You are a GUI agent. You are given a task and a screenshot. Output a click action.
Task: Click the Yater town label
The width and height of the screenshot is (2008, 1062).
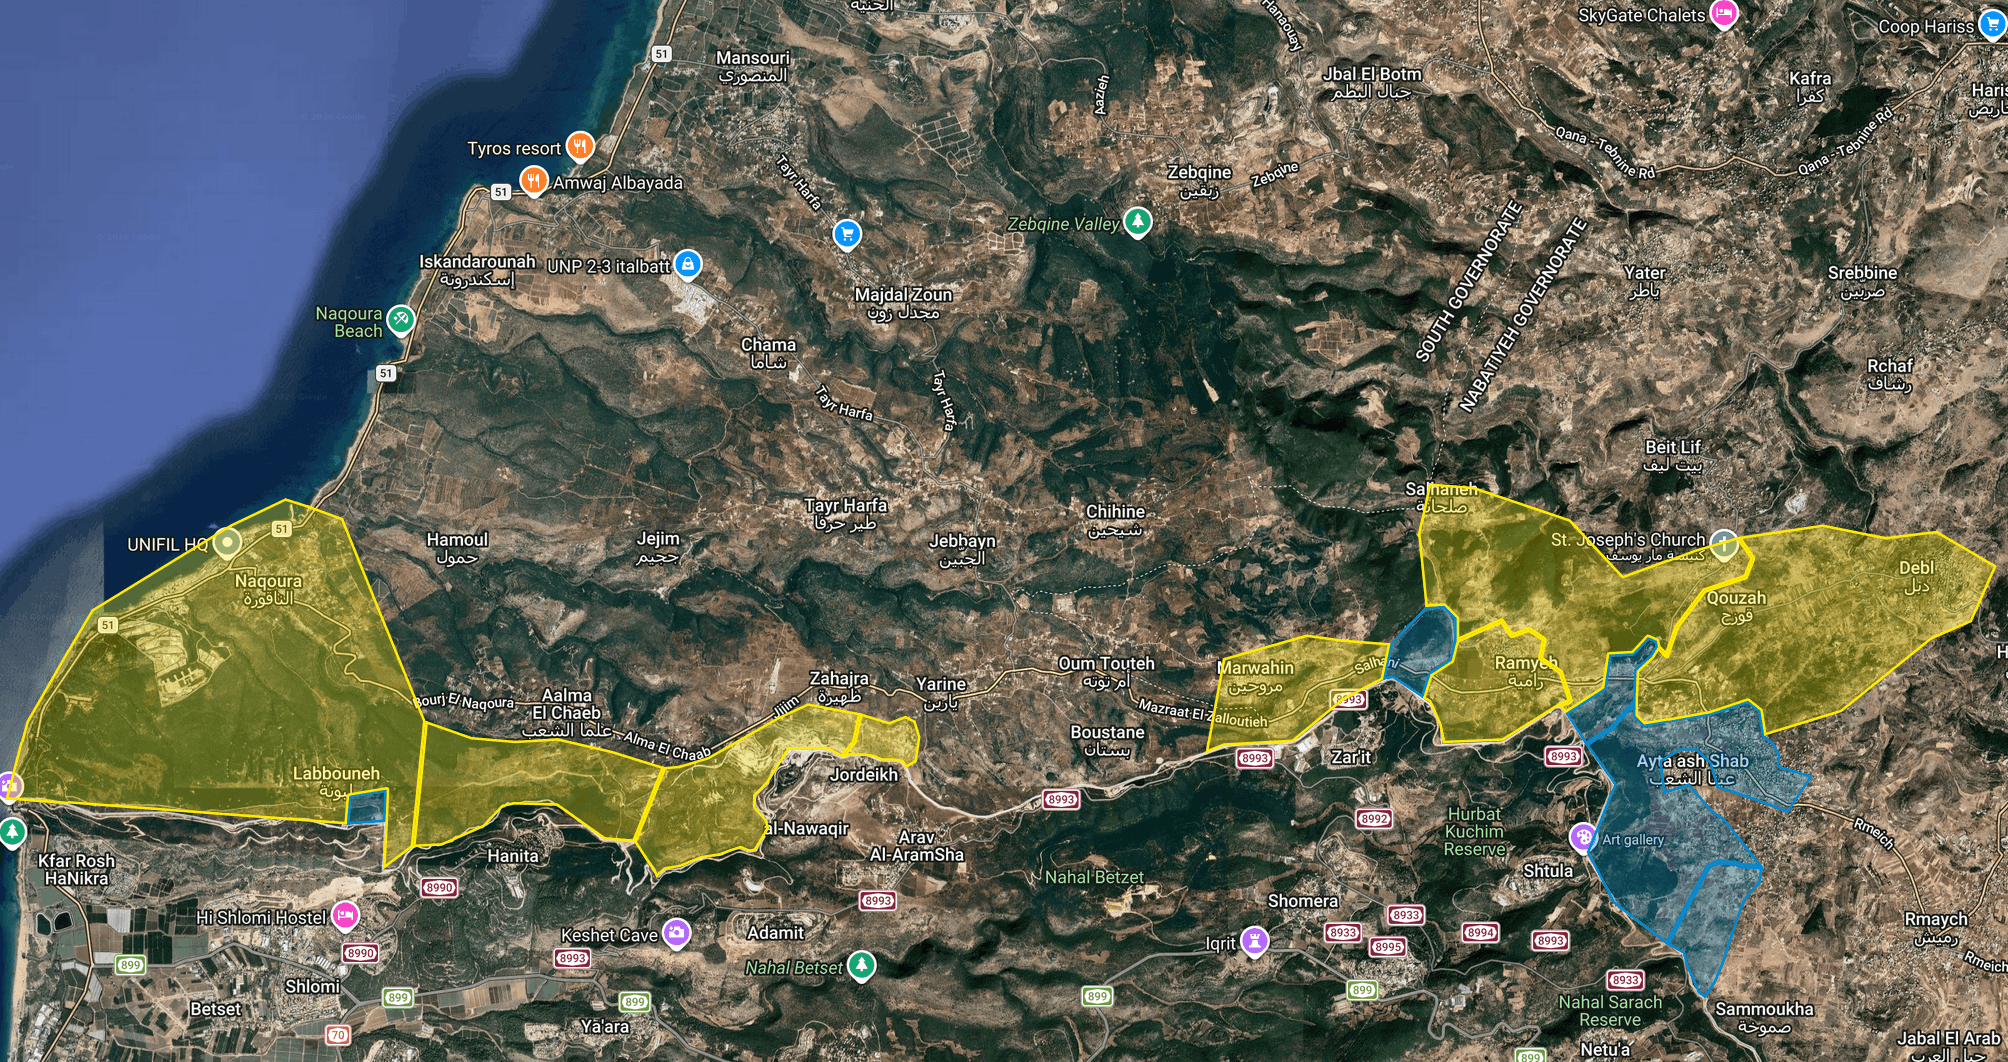tap(1645, 281)
